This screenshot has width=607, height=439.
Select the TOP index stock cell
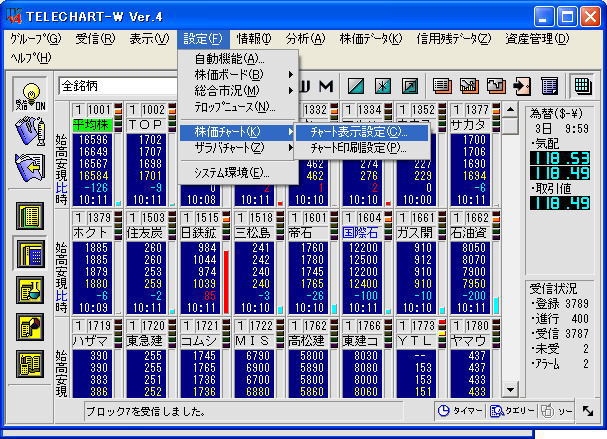pyautogui.click(x=146, y=125)
